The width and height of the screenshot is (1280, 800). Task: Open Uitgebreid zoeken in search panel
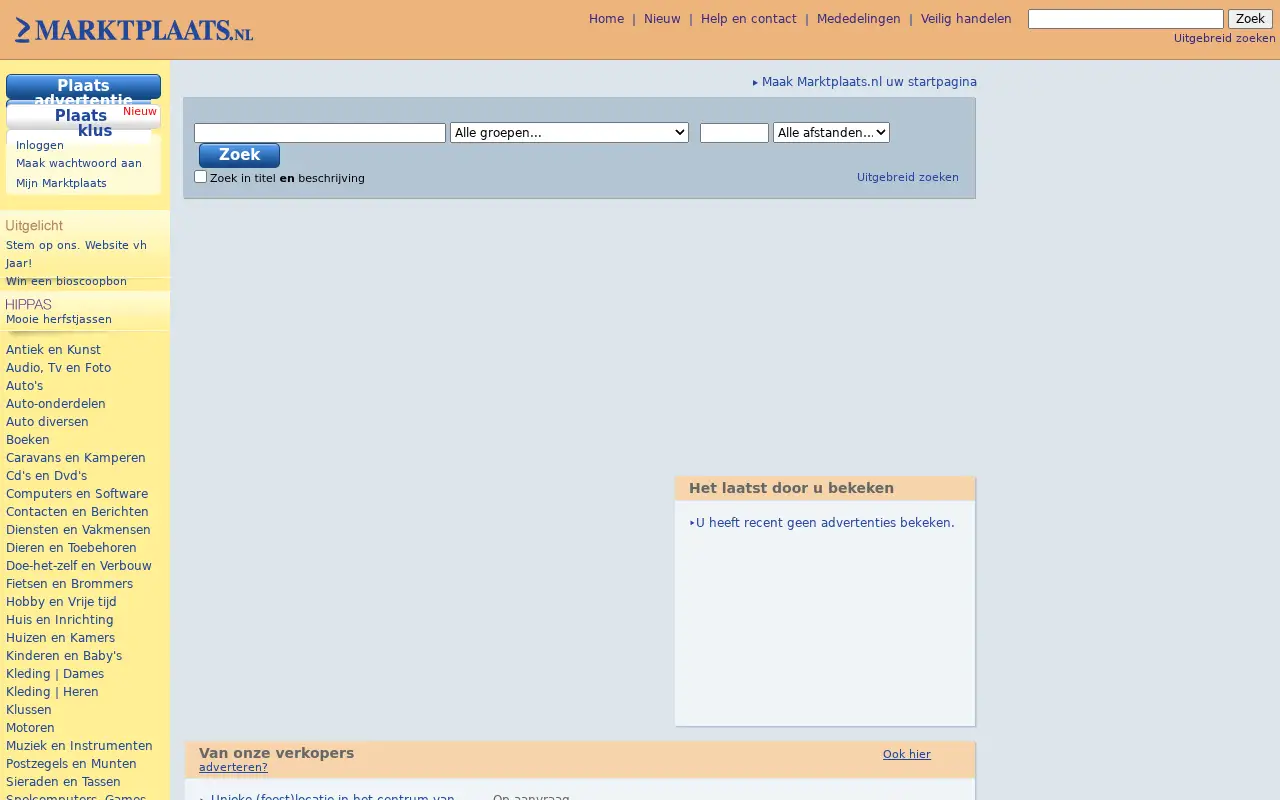tap(907, 177)
